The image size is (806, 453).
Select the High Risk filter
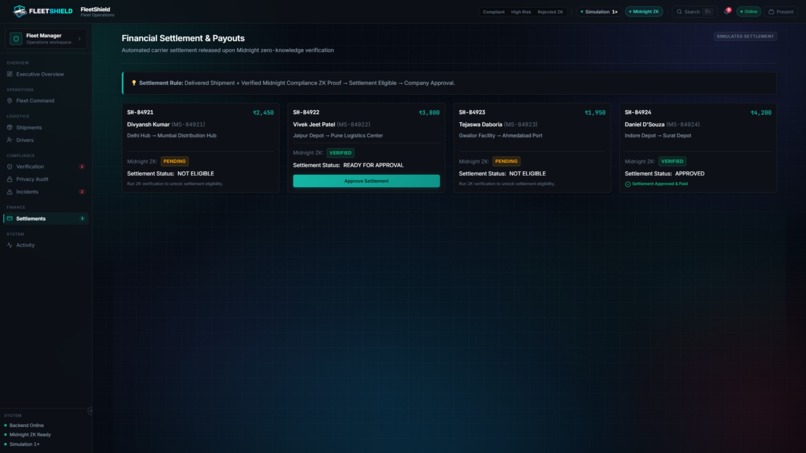coord(521,12)
